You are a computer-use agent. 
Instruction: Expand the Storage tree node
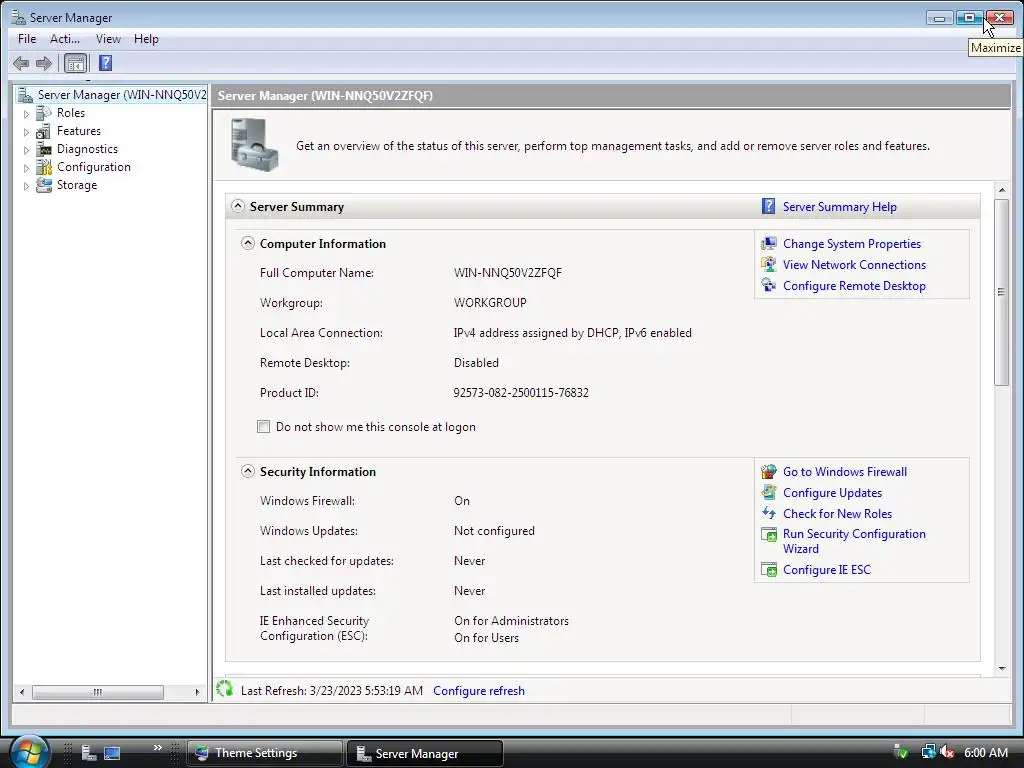click(x=26, y=186)
